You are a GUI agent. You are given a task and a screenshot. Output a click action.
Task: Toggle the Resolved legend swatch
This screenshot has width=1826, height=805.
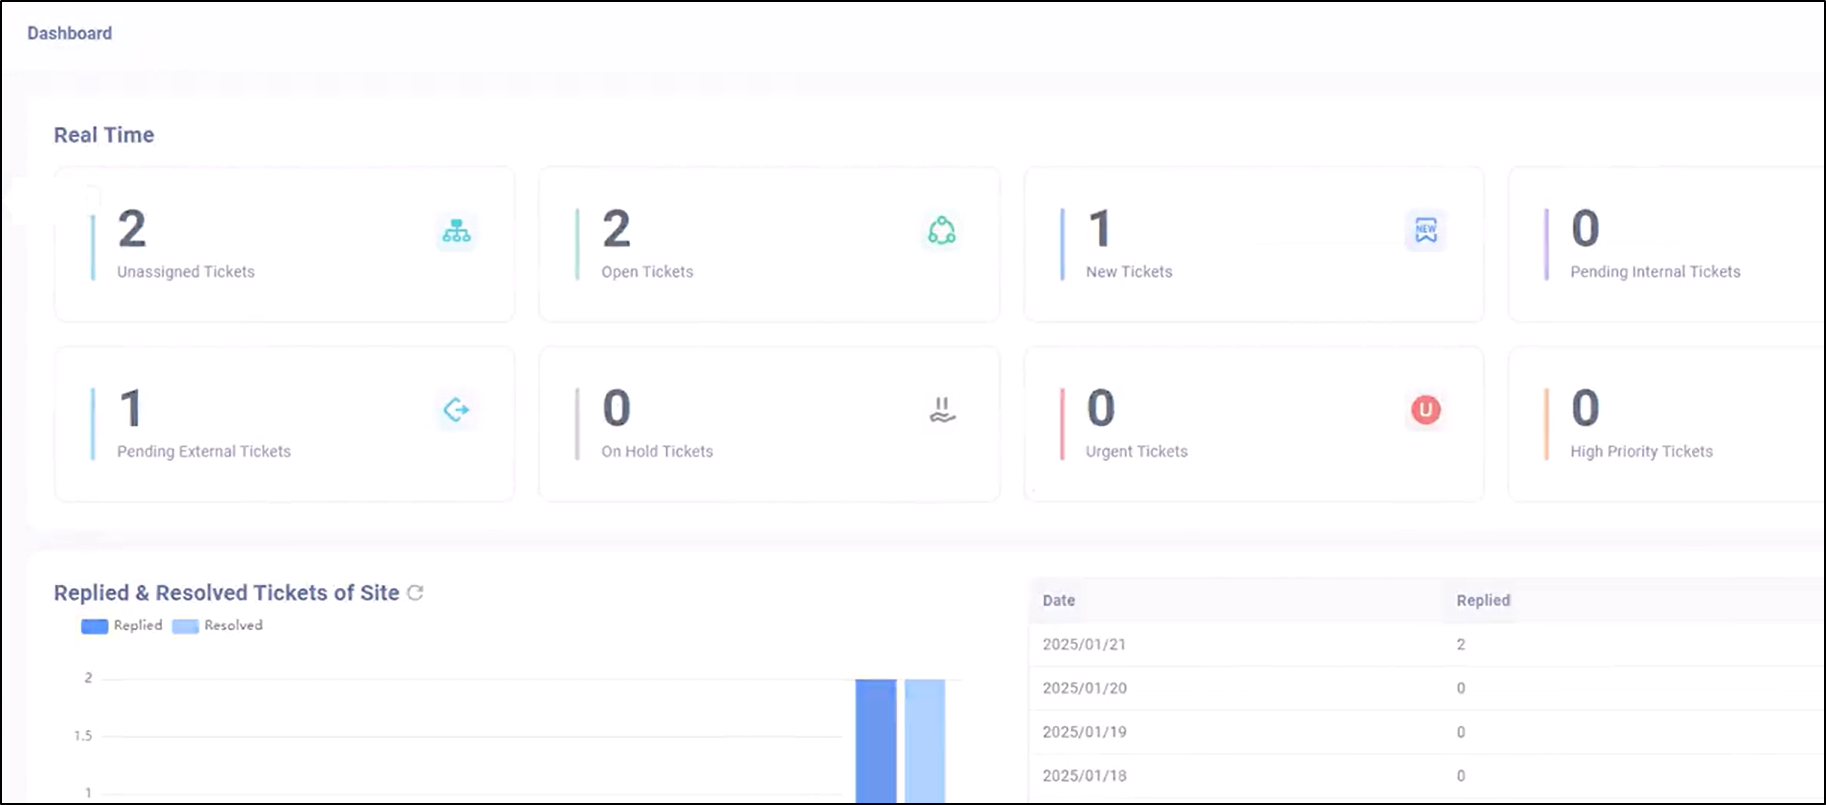tap(185, 626)
